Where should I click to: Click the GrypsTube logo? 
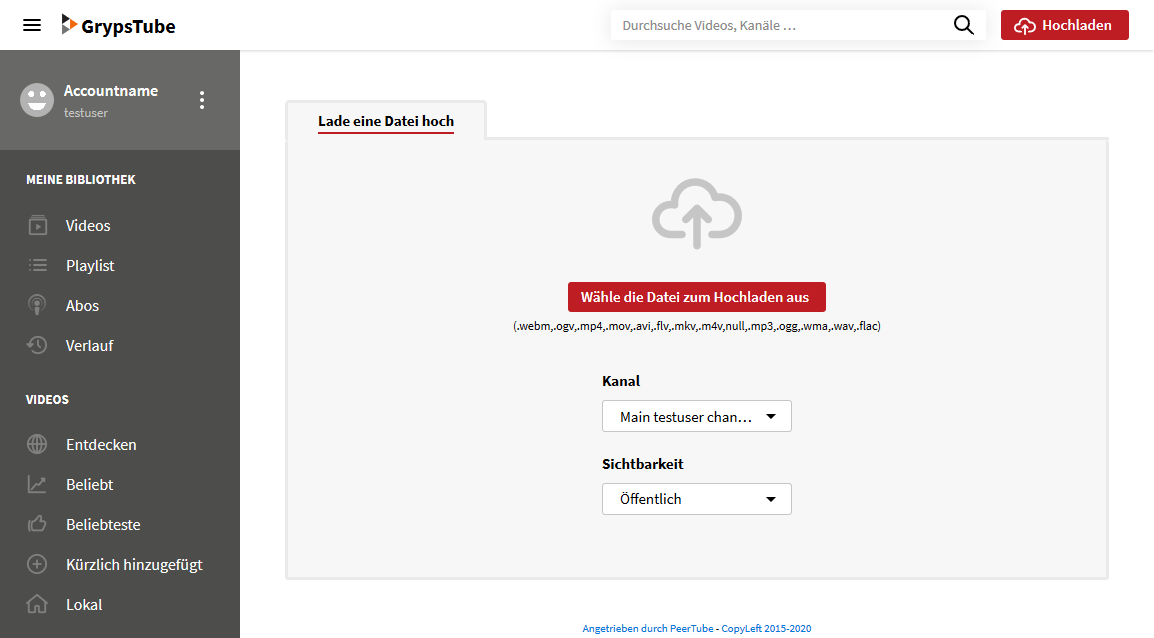(118, 26)
